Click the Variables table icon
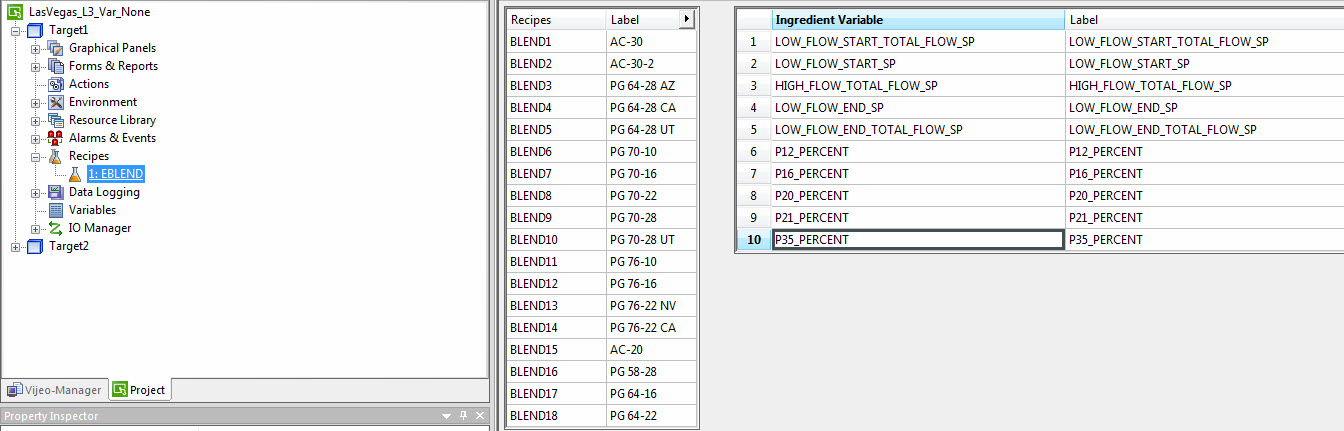This screenshot has height=431, width=1344. tap(56, 210)
